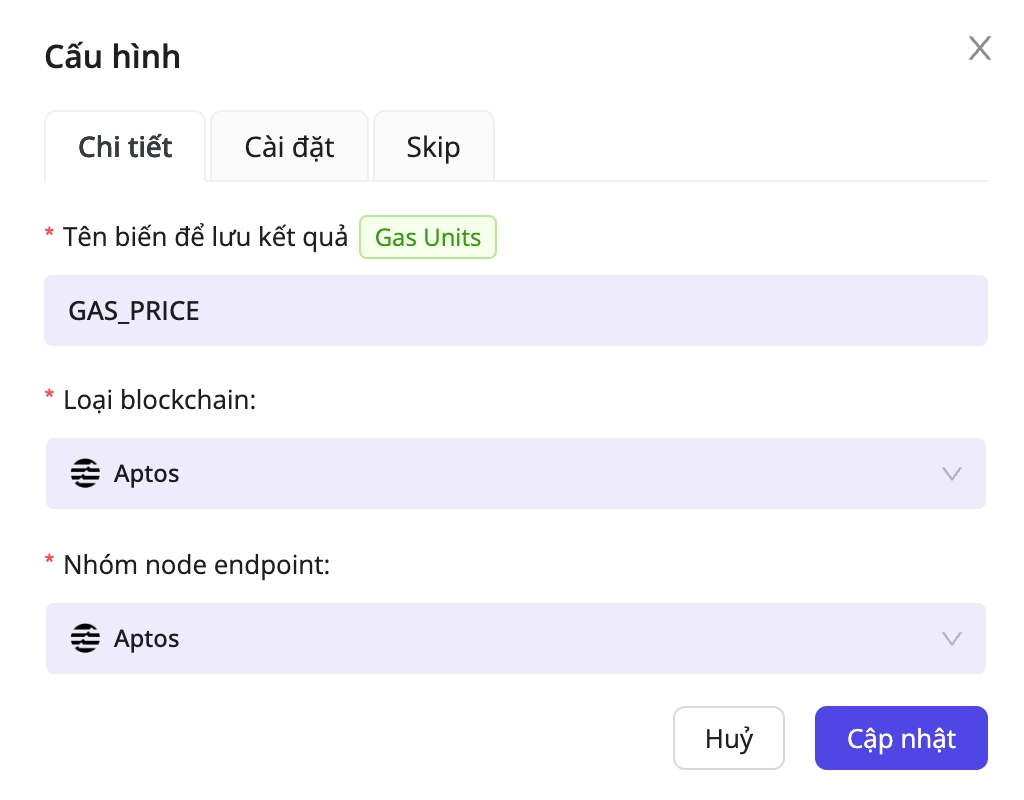Viewport: 1024px width, 800px height.
Task: Switch to the Chi tiết tab
Action: (125, 147)
